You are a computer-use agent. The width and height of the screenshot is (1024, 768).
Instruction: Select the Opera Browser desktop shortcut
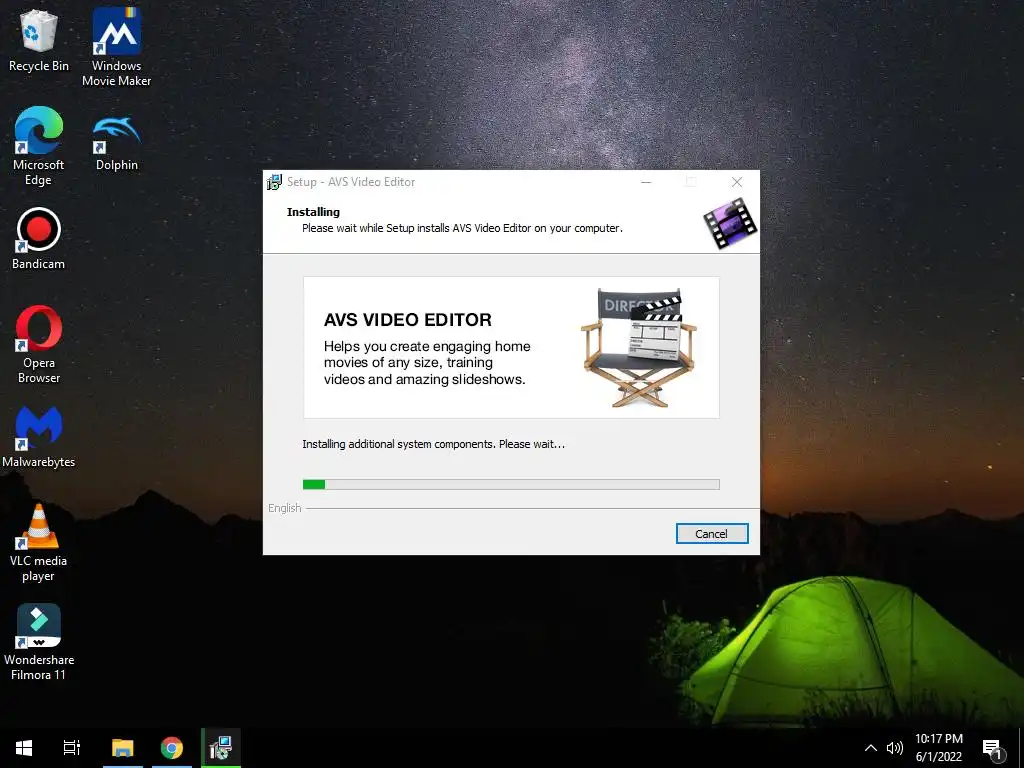click(x=39, y=345)
